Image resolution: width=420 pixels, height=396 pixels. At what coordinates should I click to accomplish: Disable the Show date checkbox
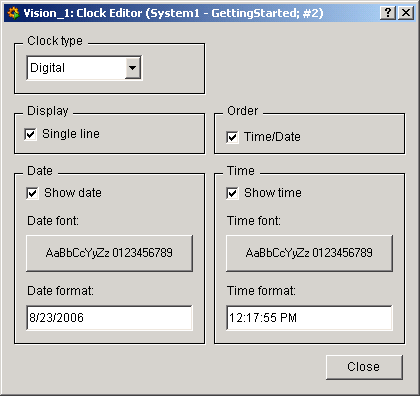pos(32,193)
